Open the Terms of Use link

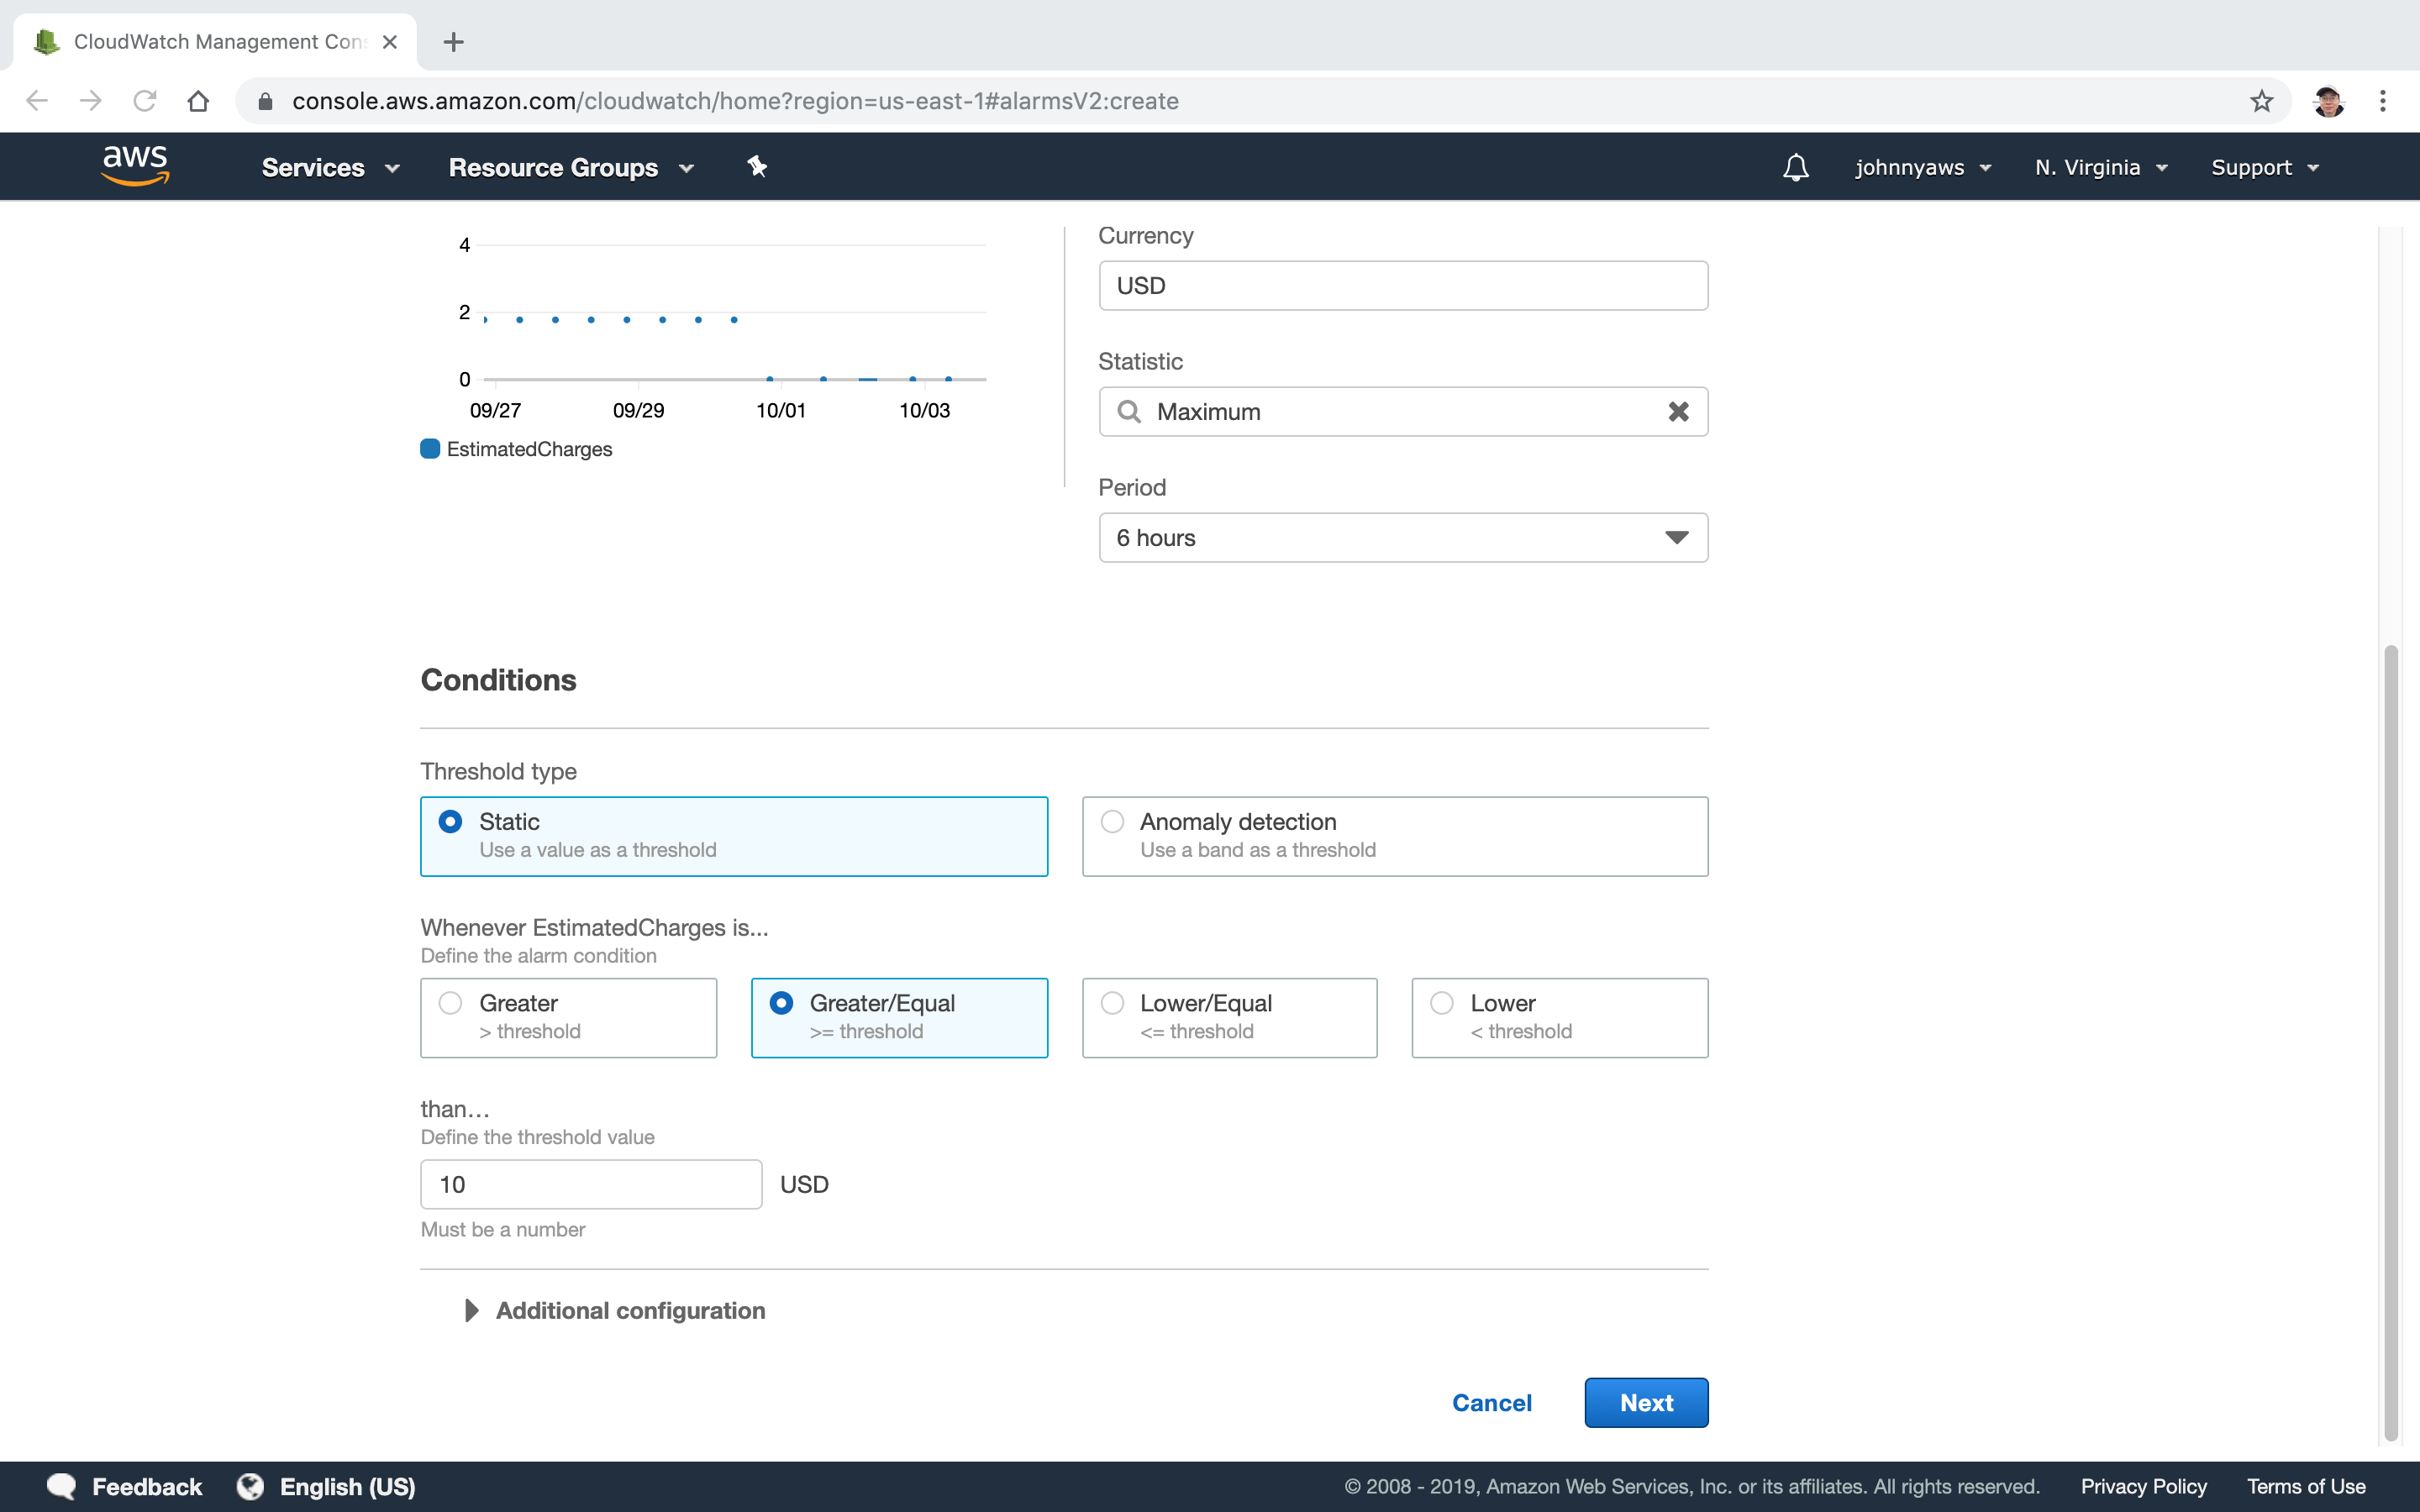point(2306,1486)
